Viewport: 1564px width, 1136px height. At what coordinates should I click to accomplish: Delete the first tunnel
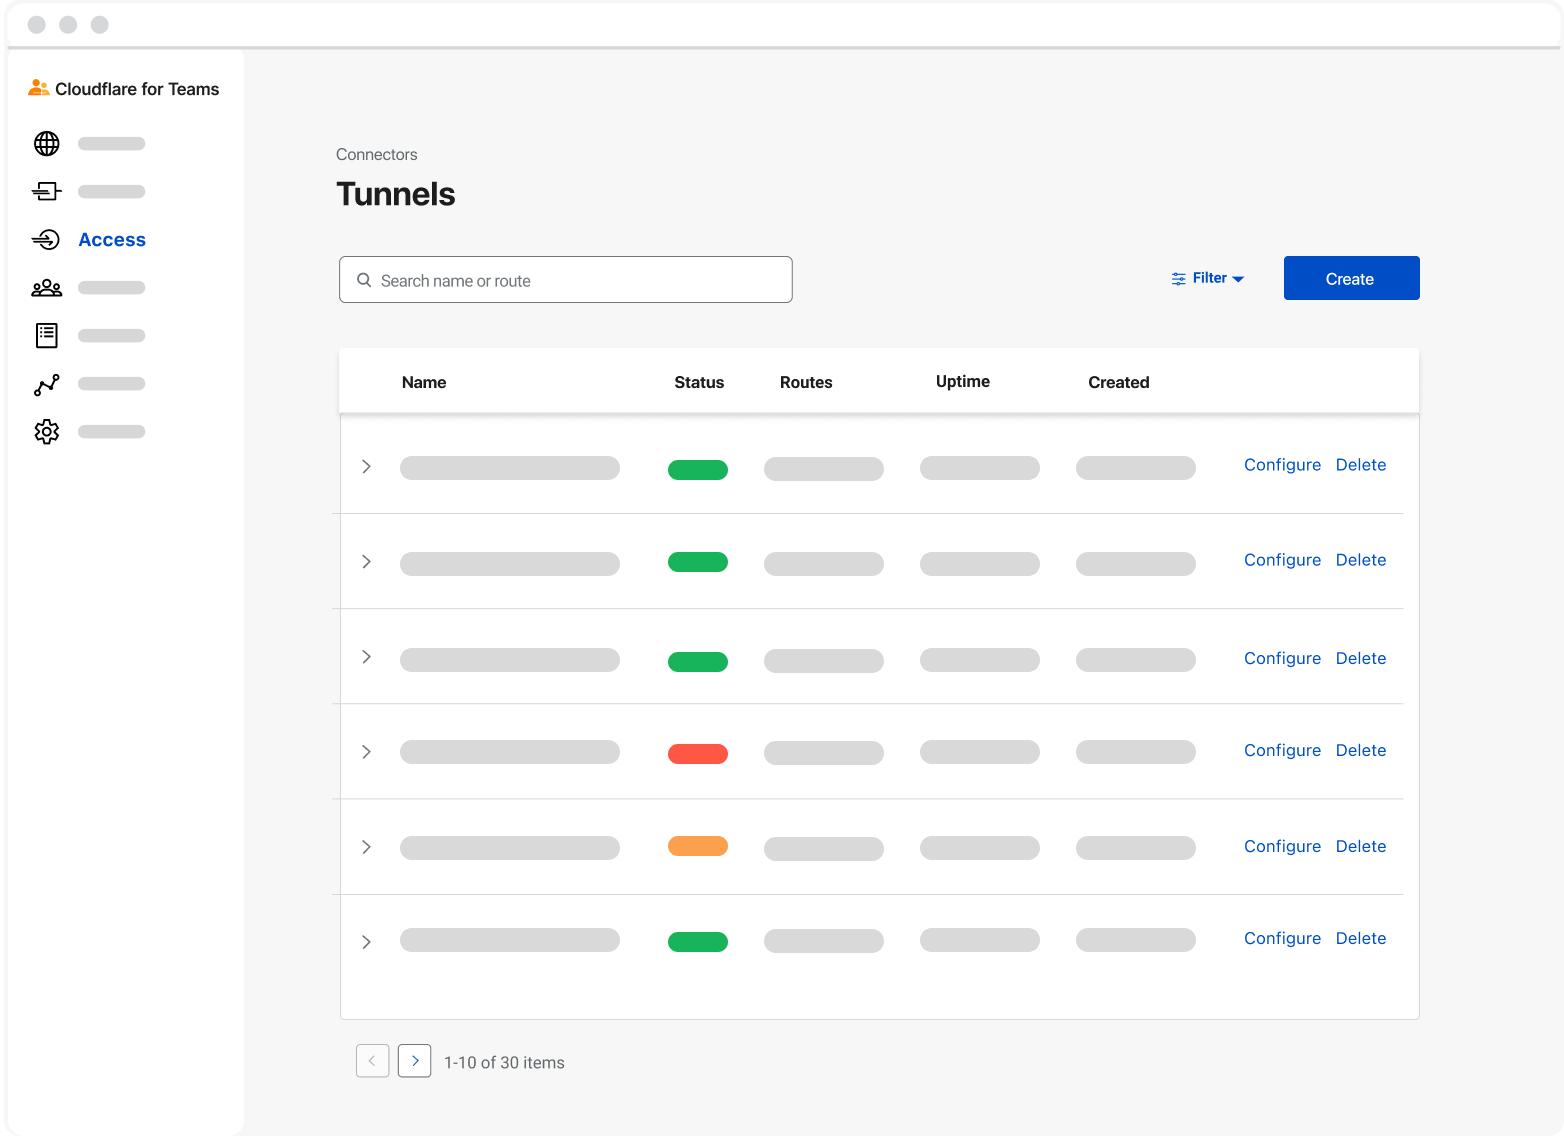click(1361, 465)
